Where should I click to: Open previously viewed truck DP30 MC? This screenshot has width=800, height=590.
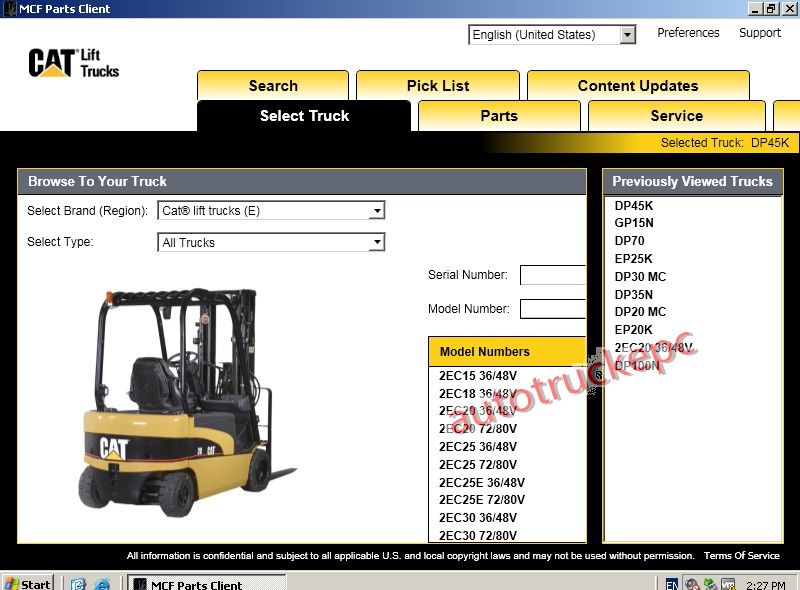tap(640, 277)
